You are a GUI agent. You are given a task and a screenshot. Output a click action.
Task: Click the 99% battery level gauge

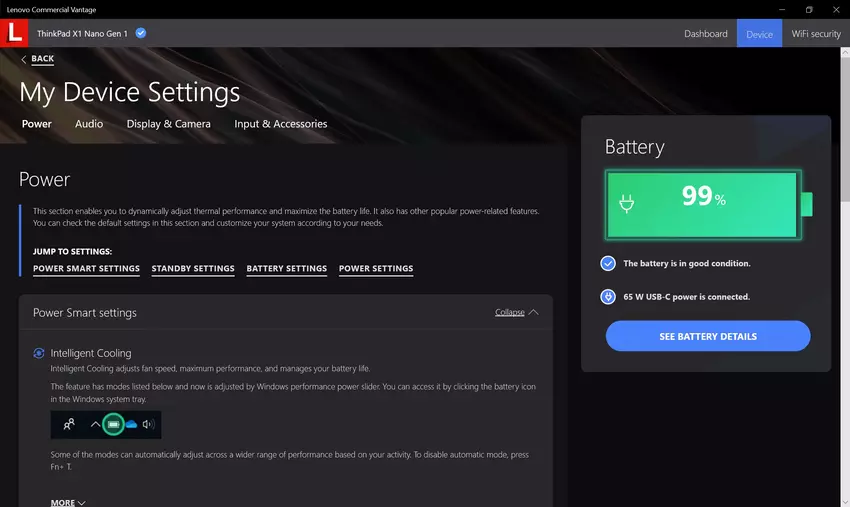(703, 204)
